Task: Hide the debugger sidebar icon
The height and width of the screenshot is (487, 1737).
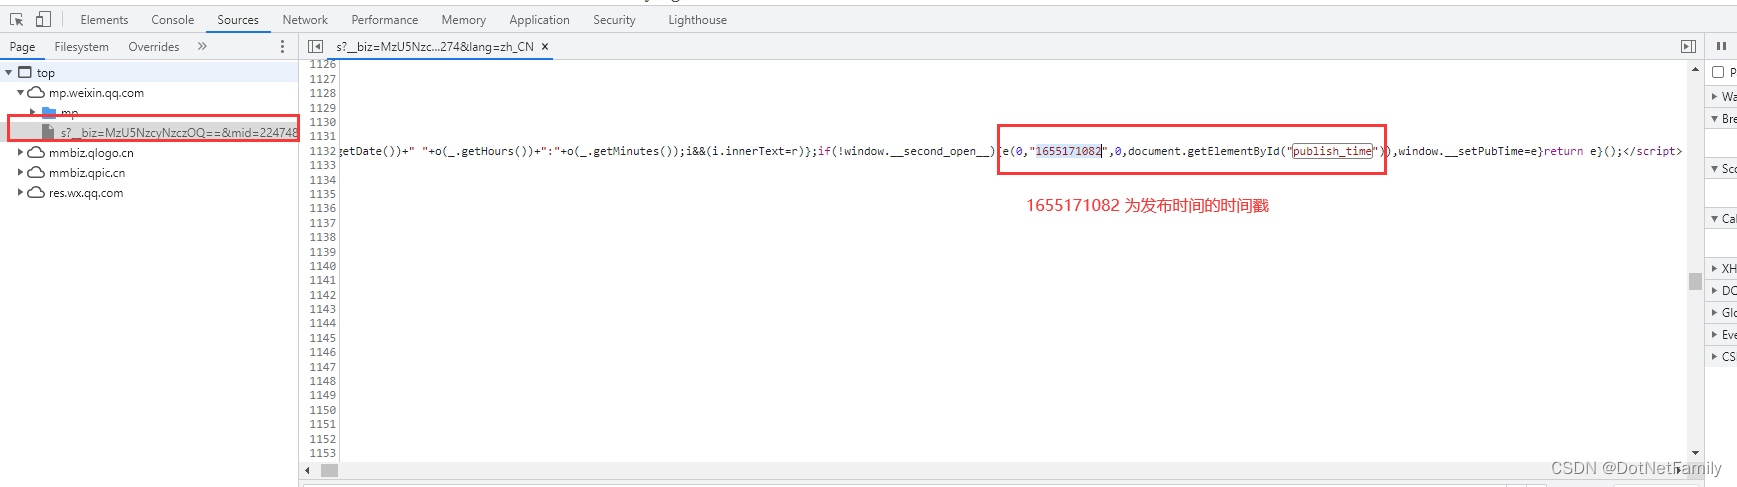Action: pyautogui.click(x=1688, y=47)
